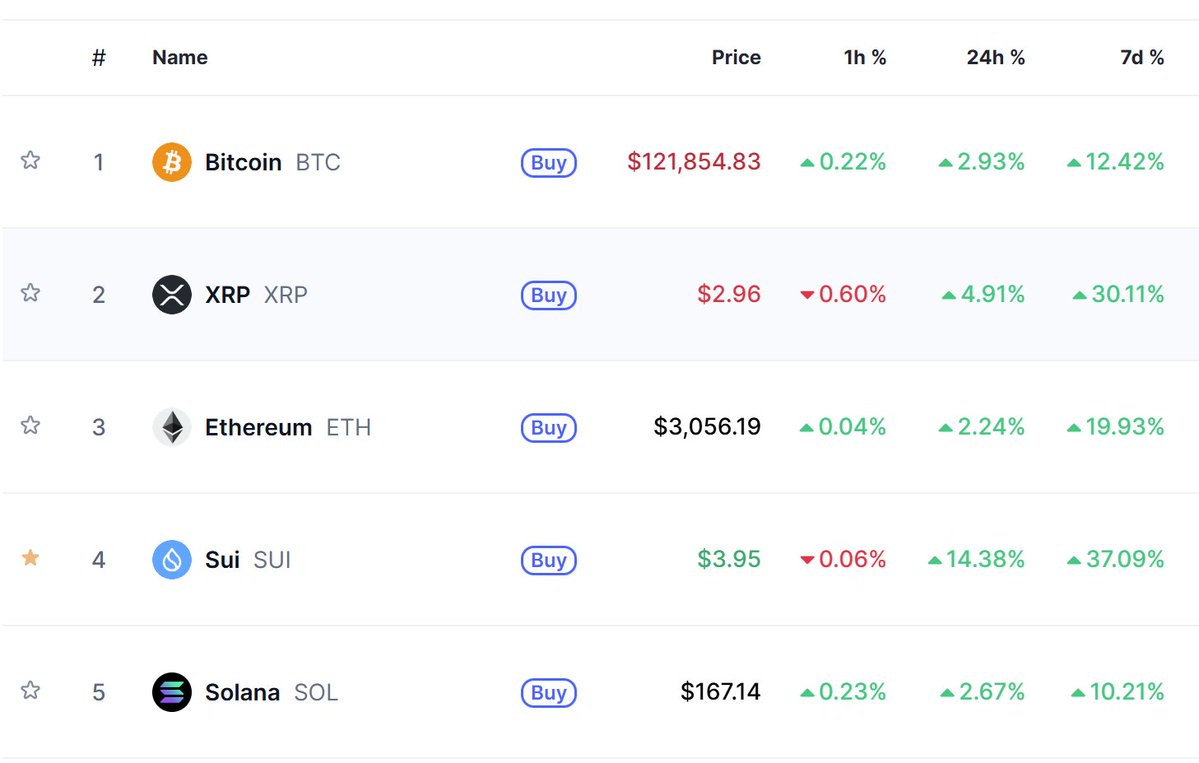Remove Sui from watchlist via gold star
Screen dimensions: 1199x763
pyautogui.click(x=30, y=557)
